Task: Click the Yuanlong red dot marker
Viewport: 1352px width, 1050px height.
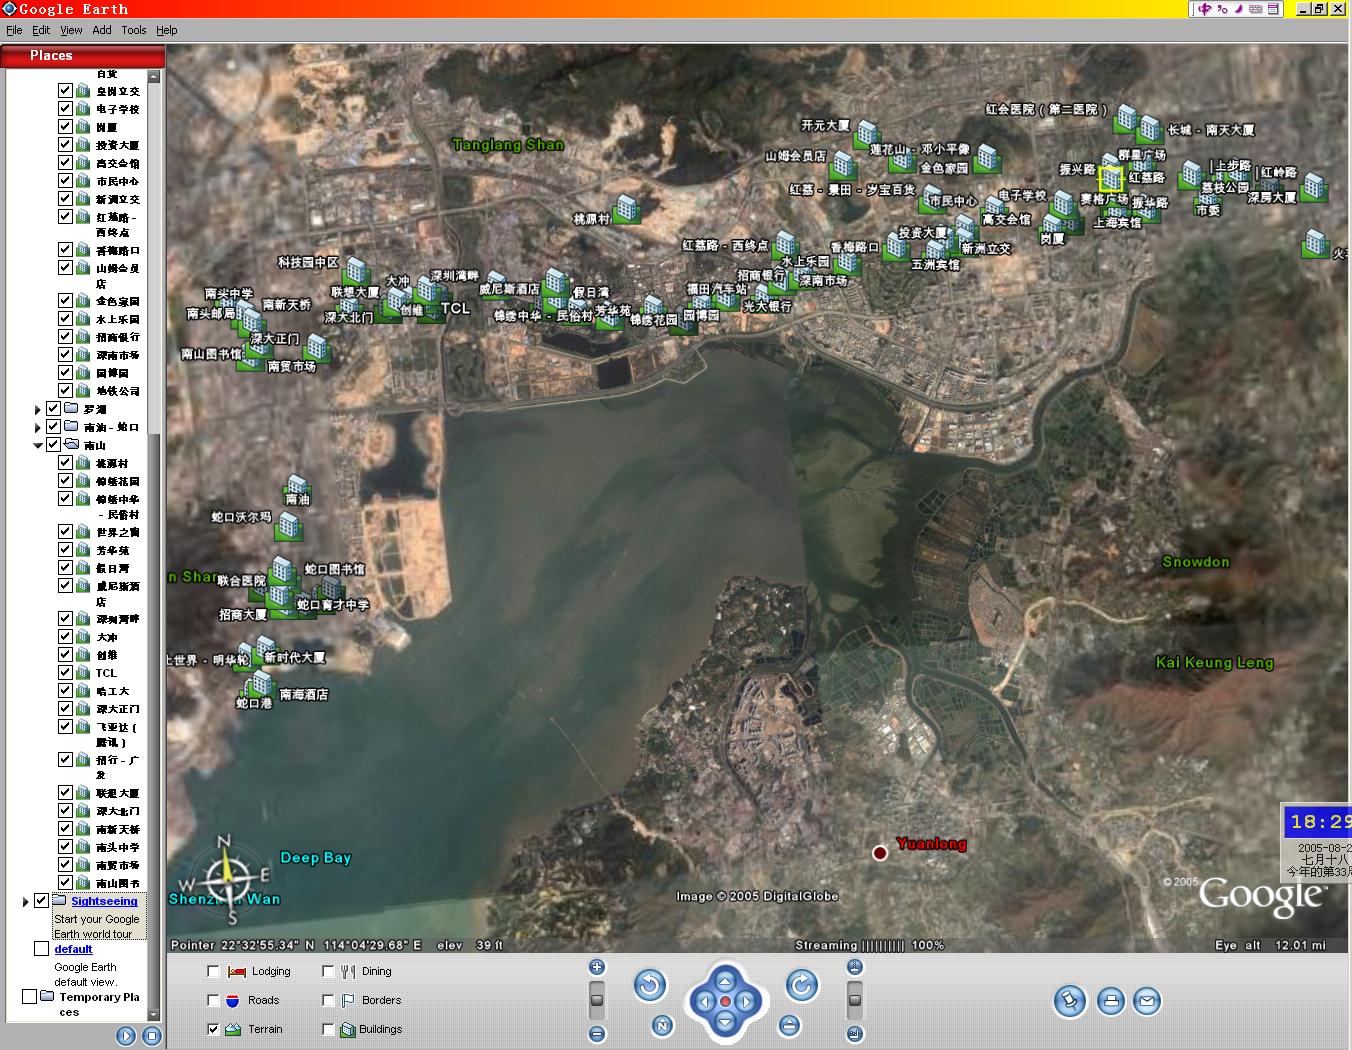Action: point(880,853)
